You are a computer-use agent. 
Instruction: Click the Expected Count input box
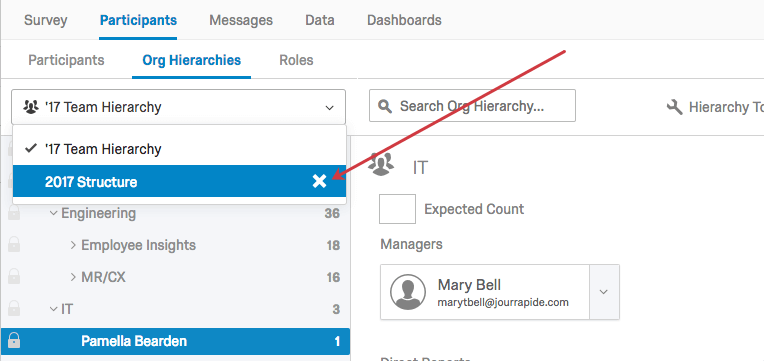tap(398, 209)
